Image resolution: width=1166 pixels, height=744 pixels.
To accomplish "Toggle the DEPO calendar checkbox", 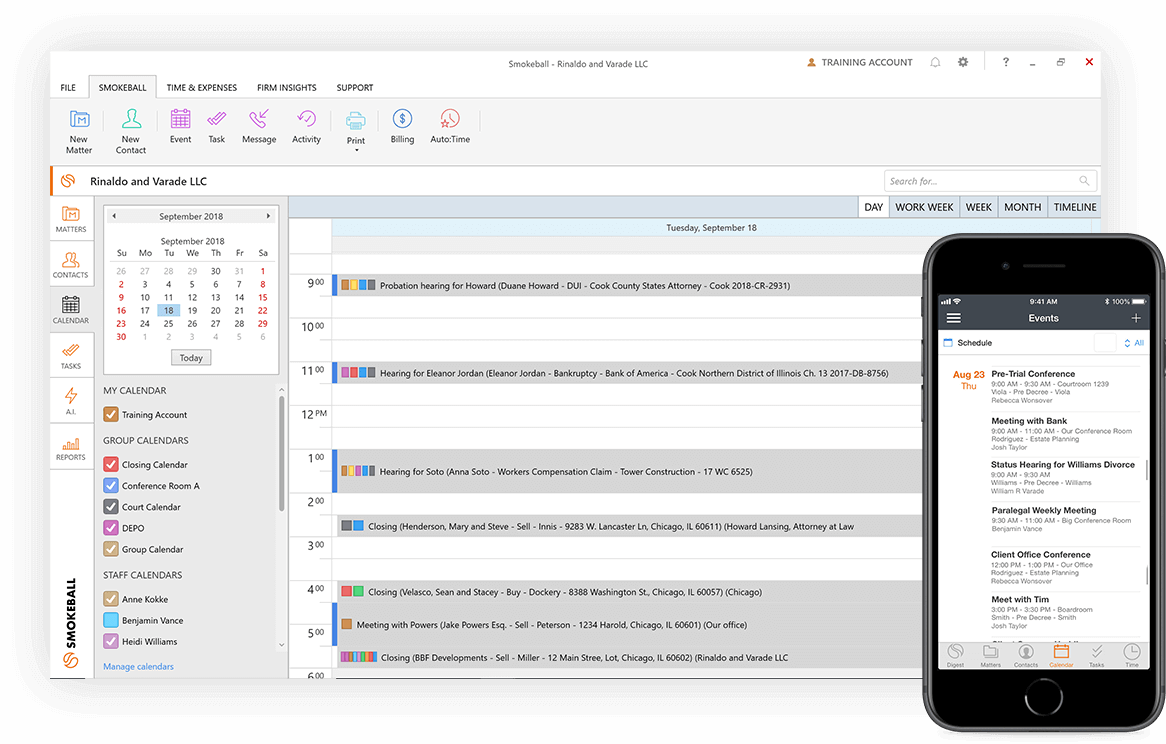I will coord(111,528).
